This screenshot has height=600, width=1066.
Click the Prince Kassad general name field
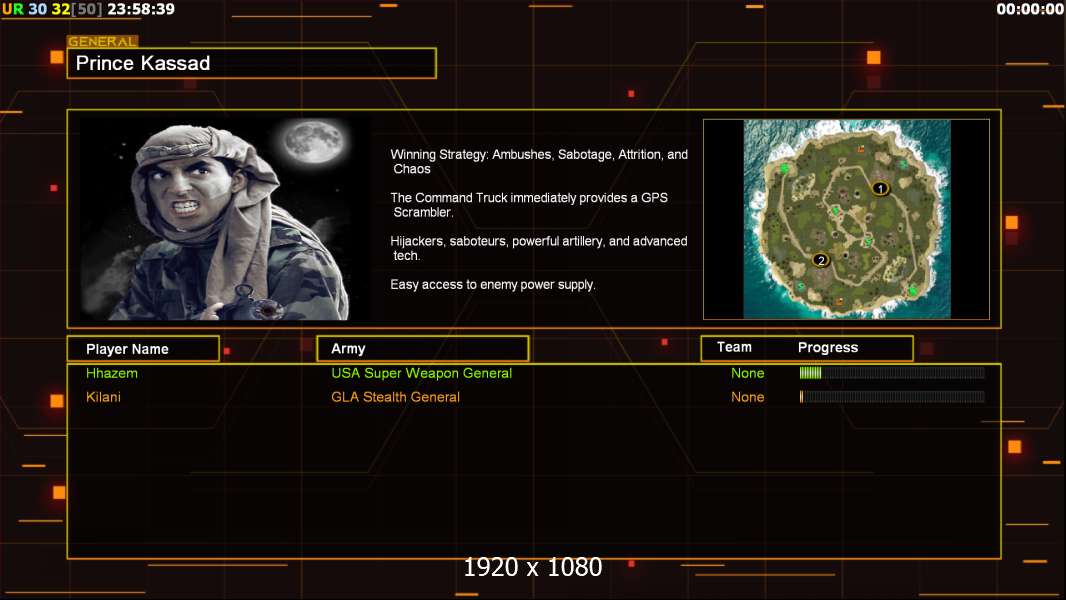[252, 63]
